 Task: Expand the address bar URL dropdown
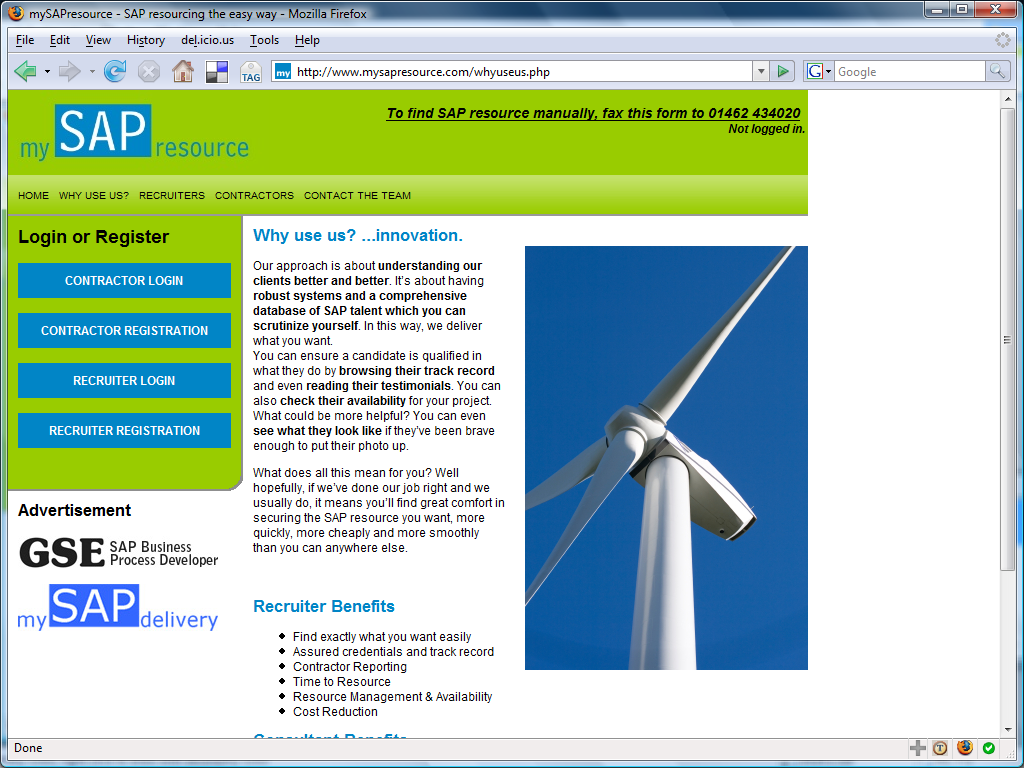[x=760, y=72]
